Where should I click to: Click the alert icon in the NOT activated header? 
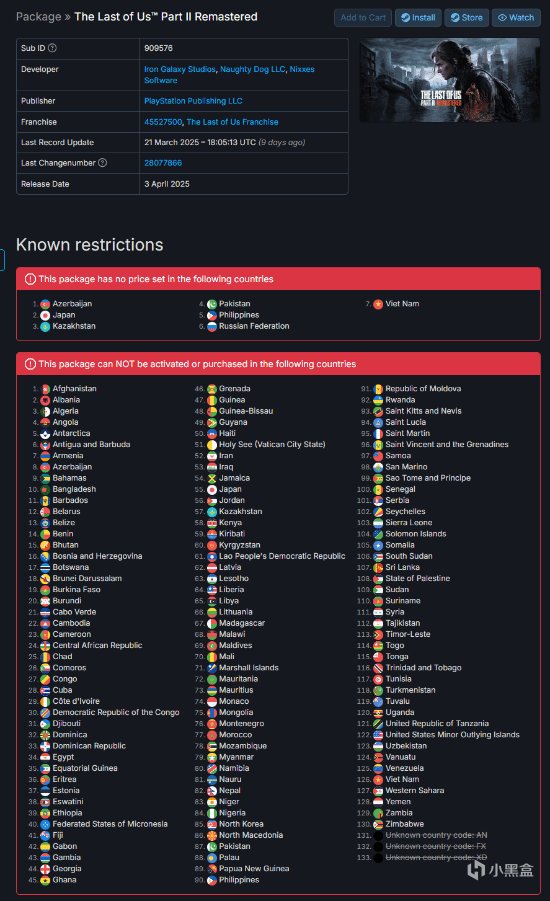coord(30,364)
